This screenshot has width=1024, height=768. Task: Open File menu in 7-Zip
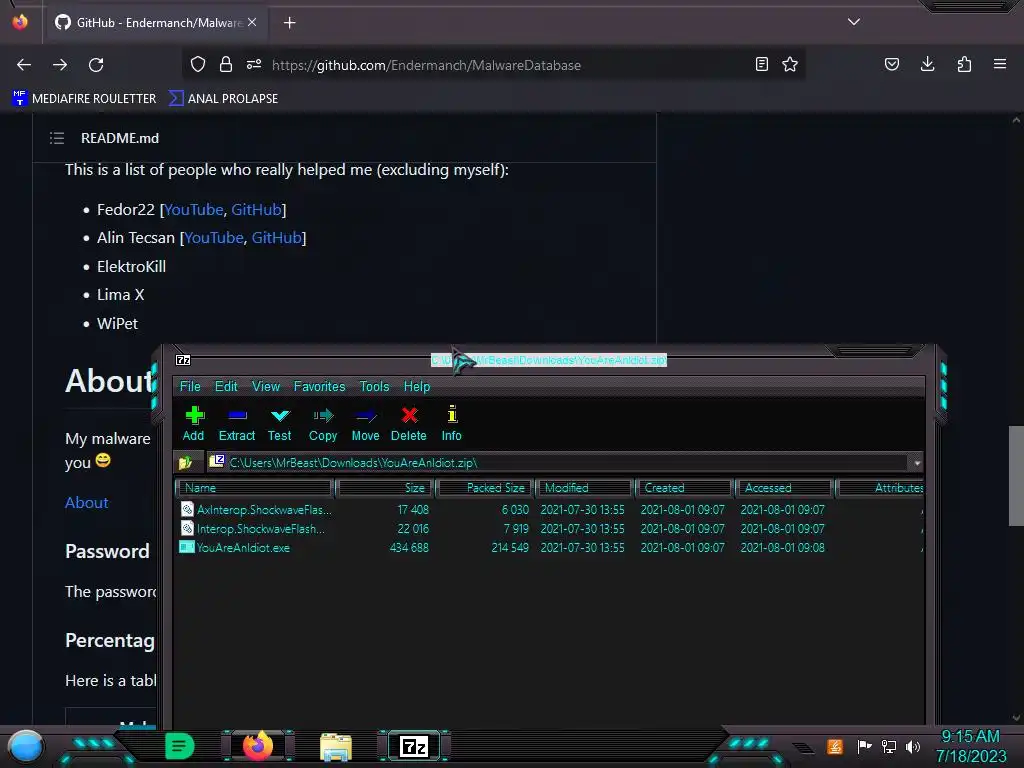[190, 386]
